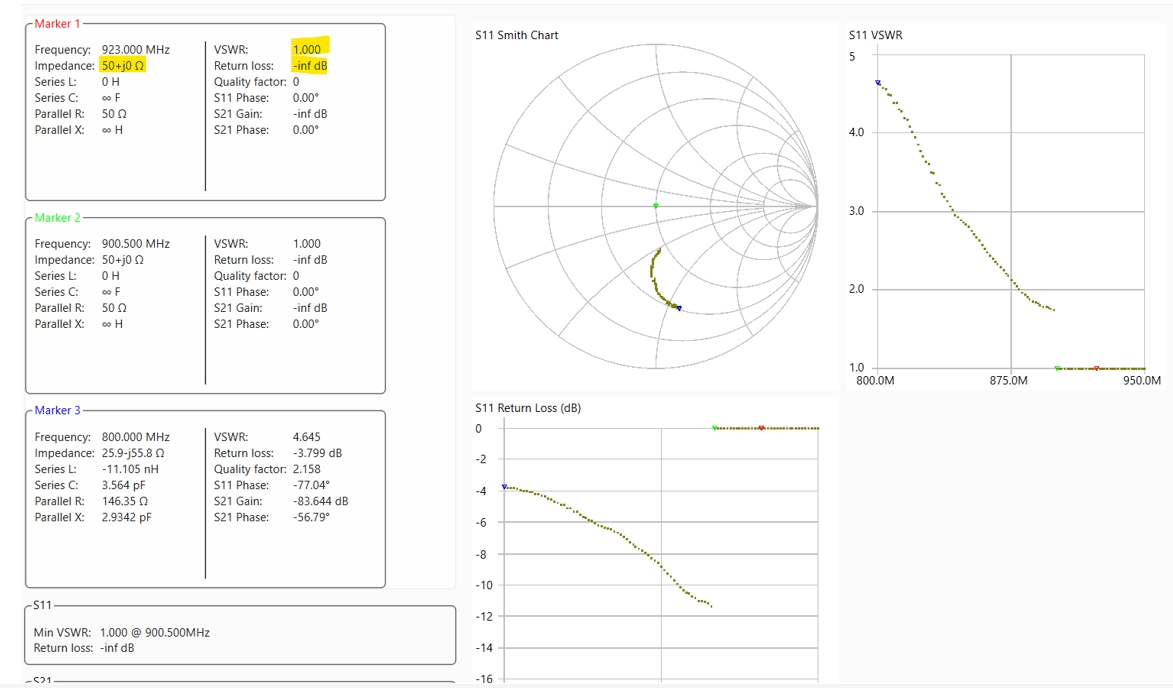Viewport: 1173px width, 688px height.
Task: Click the 4.0 label on VSWR axis
Action: pos(857,132)
